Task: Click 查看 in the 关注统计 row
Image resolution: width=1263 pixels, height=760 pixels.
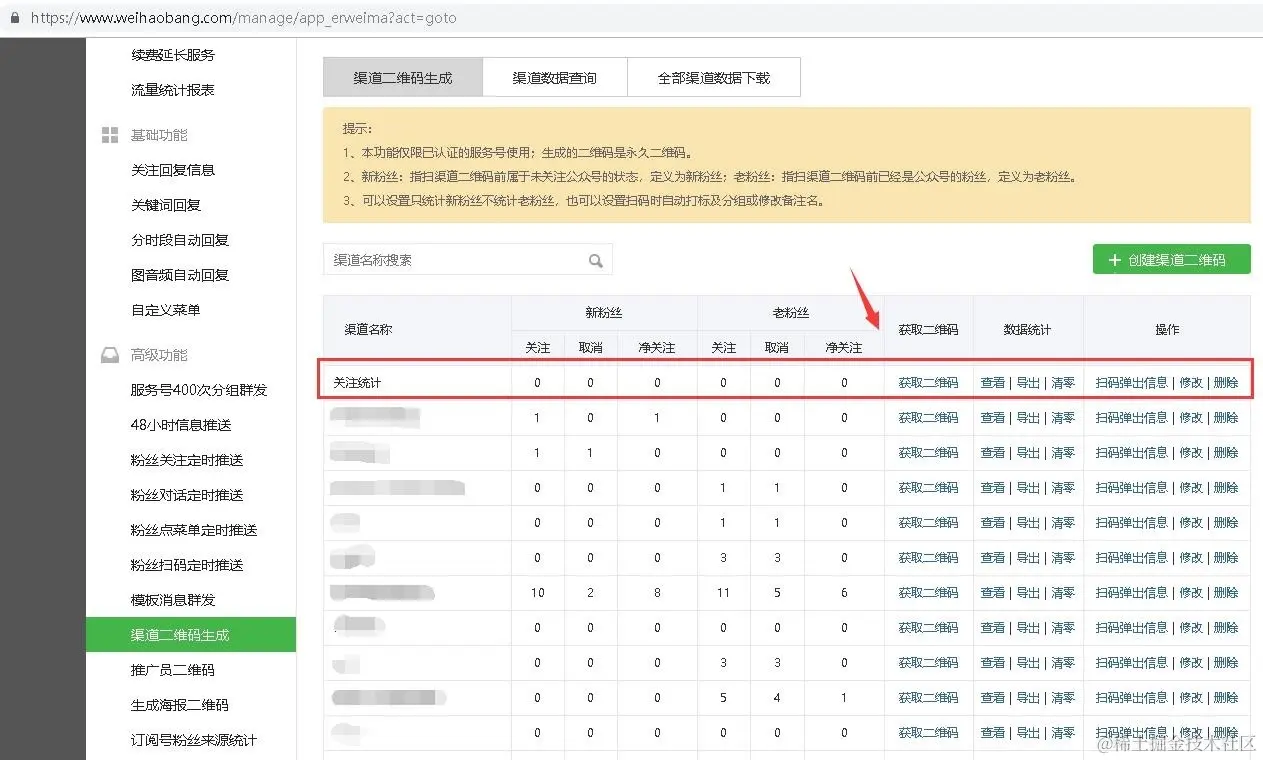Action: (993, 383)
